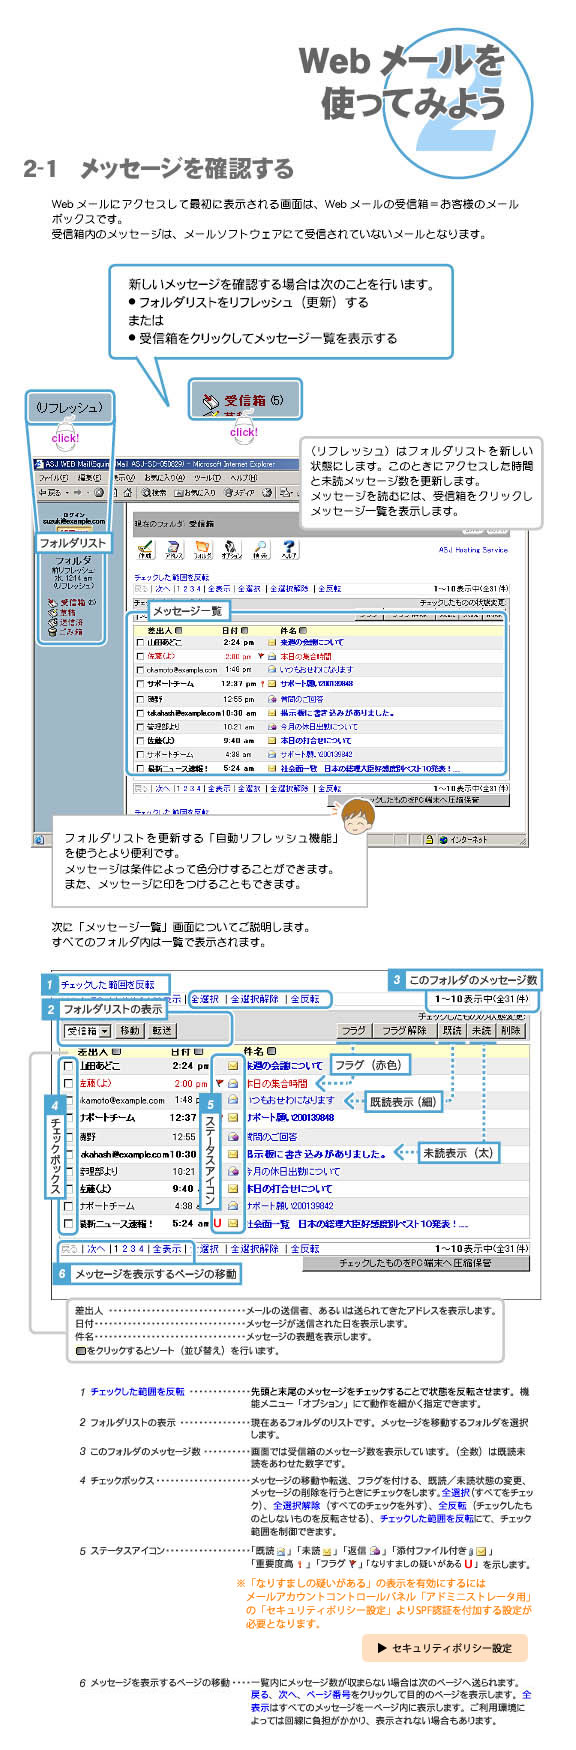576x1750 pixels.
Task: Select 送信済 folder in browser window folder list
Action: pos(71,622)
